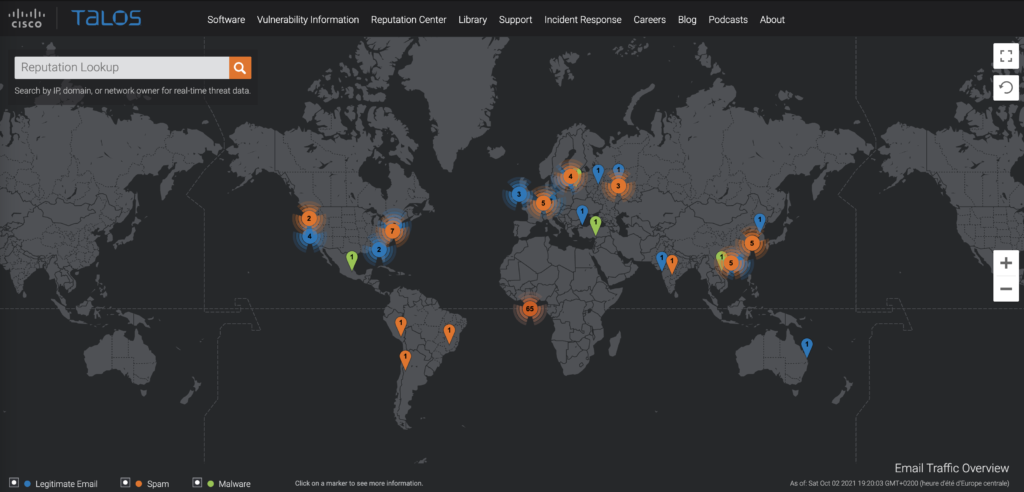Toggle the Malware filter checkbox
The width and height of the screenshot is (1024, 492).
[197, 483]
